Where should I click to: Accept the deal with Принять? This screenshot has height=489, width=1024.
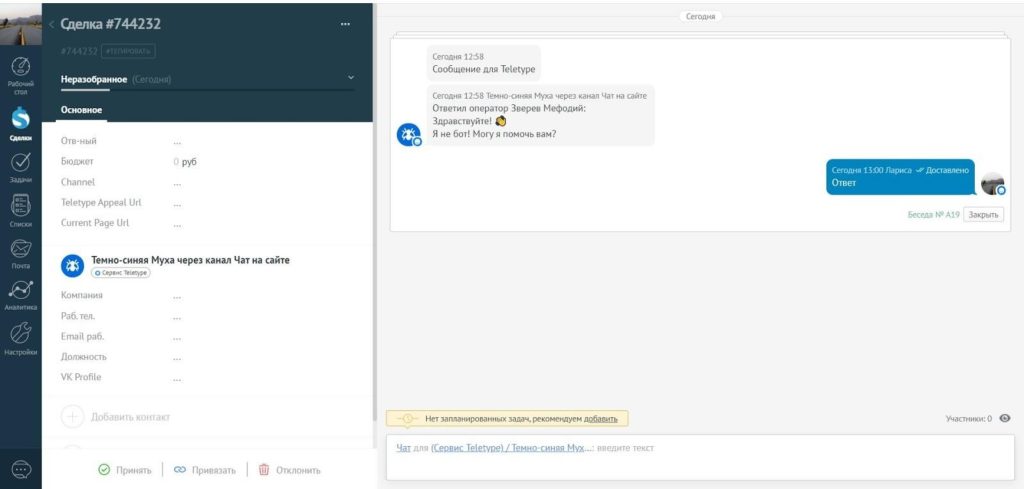pos(125,470)
